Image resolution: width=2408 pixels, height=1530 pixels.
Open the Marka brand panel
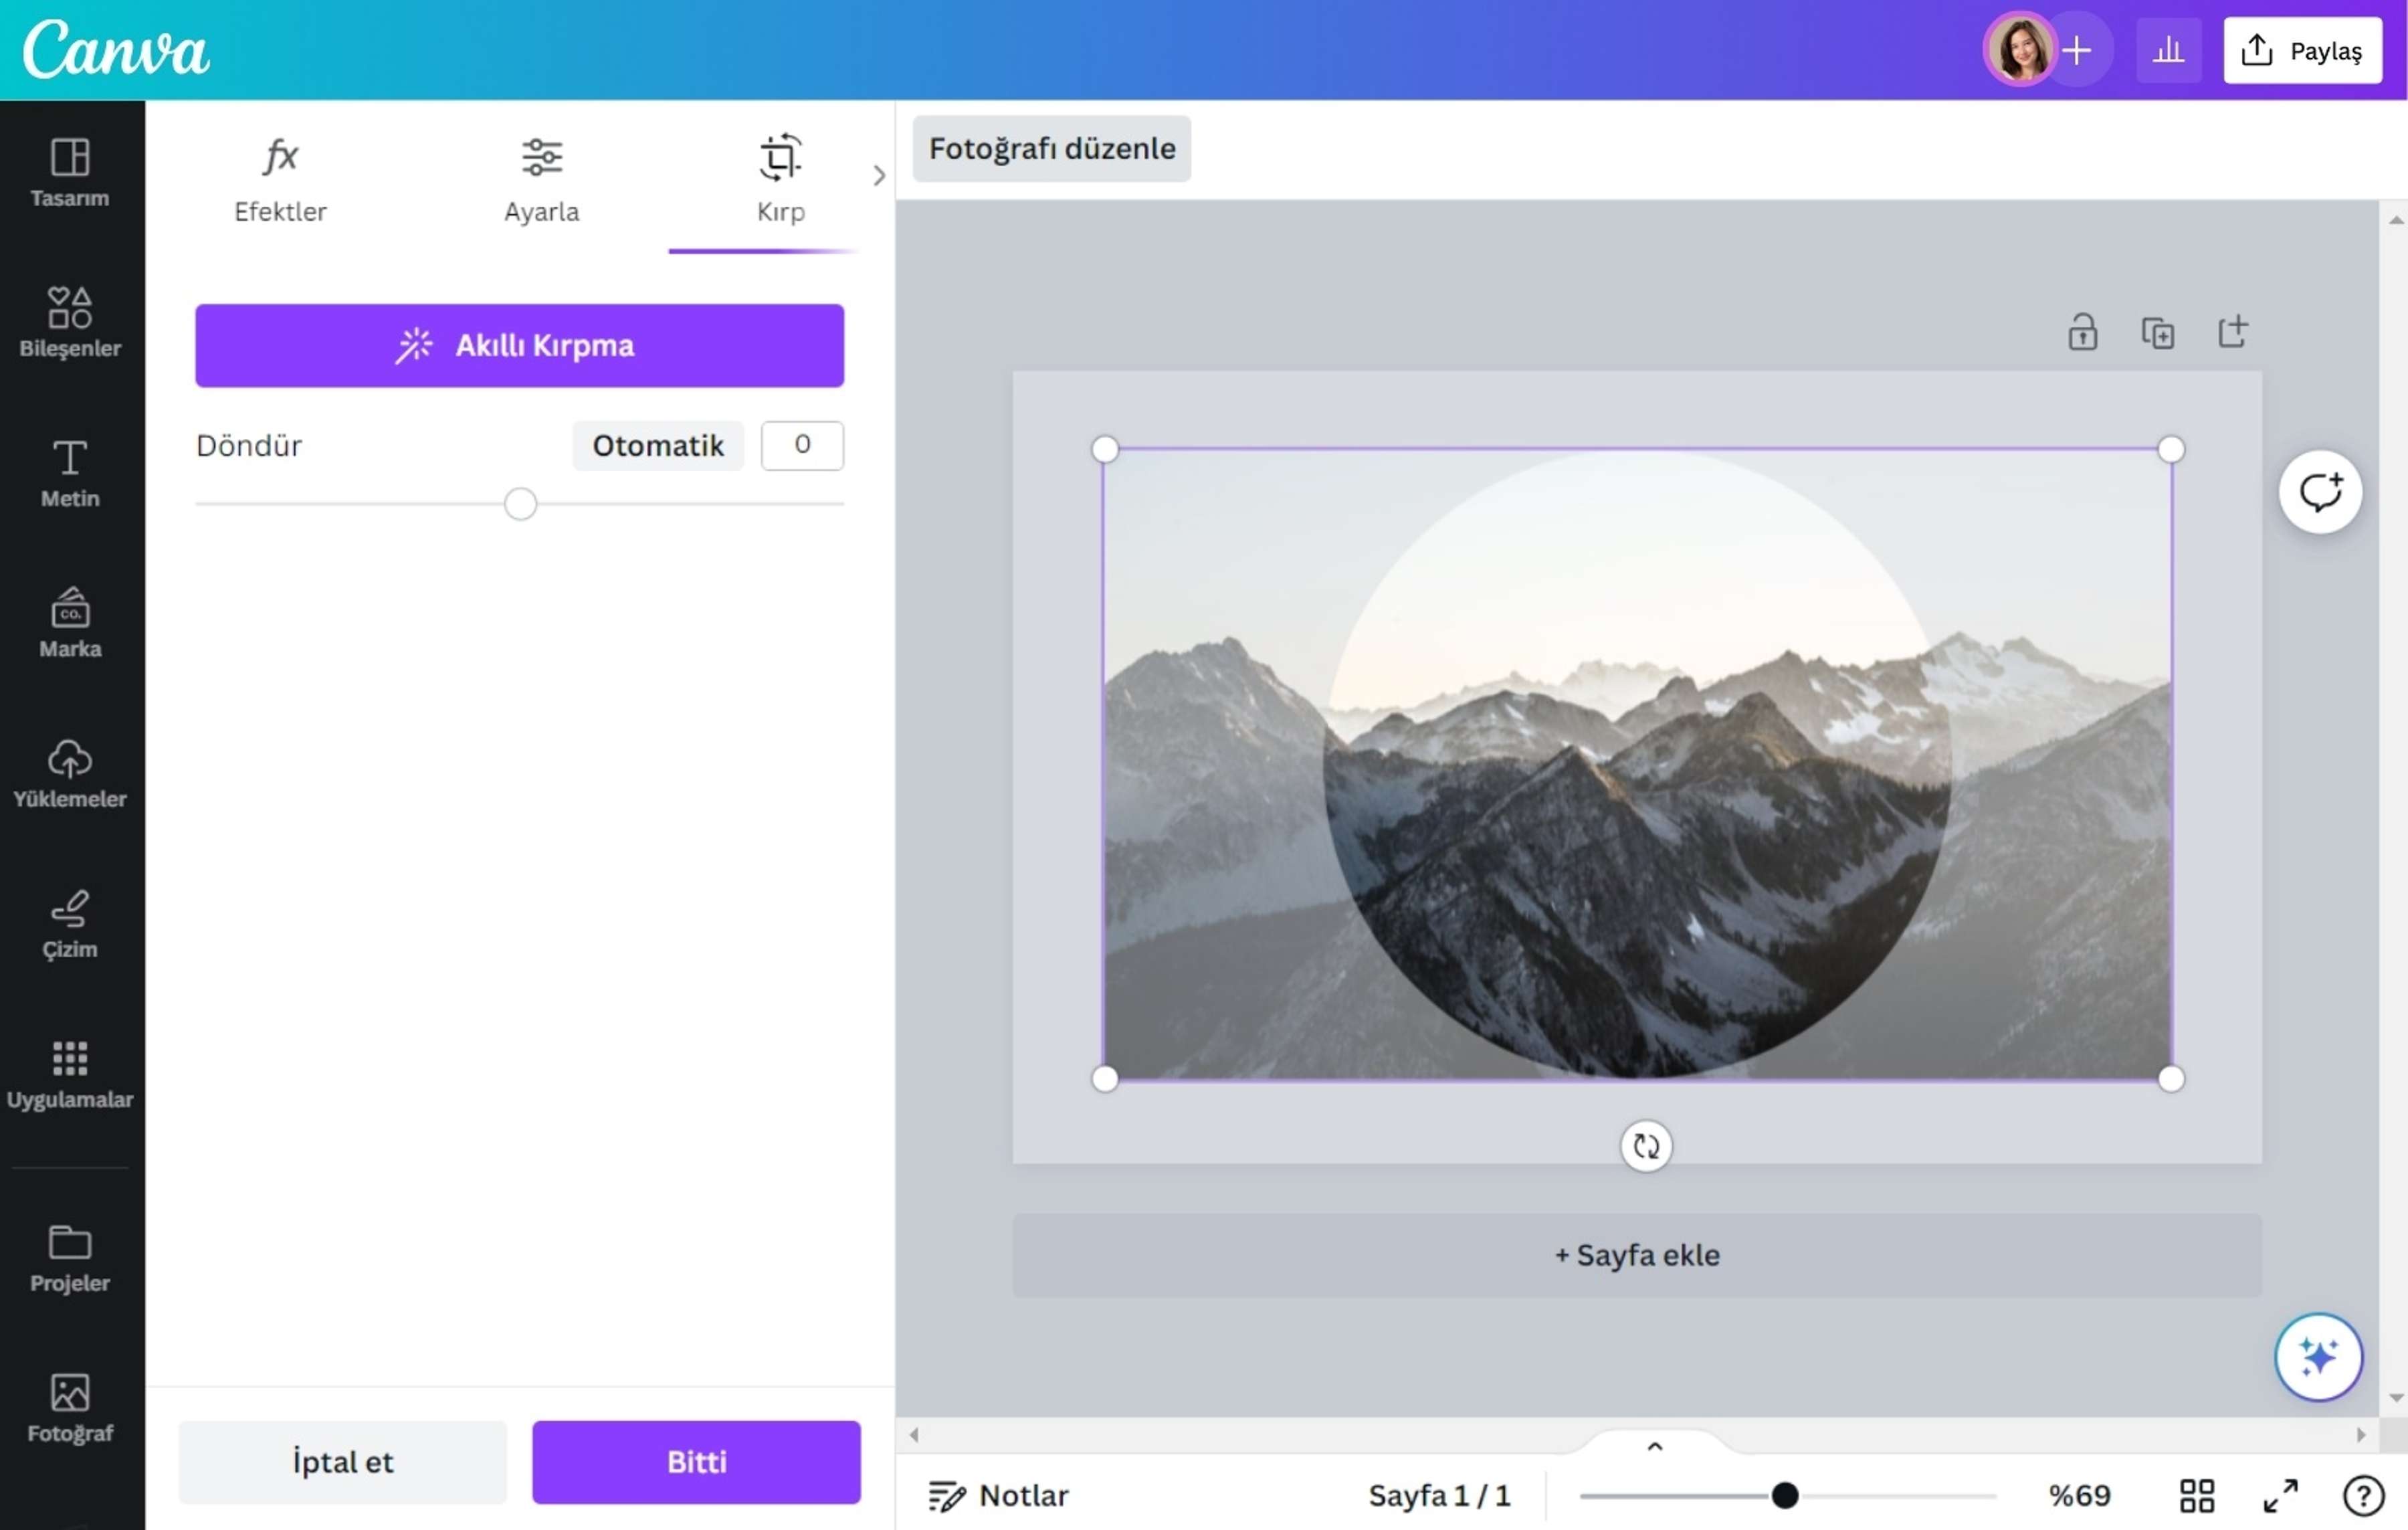pos(70,623)
